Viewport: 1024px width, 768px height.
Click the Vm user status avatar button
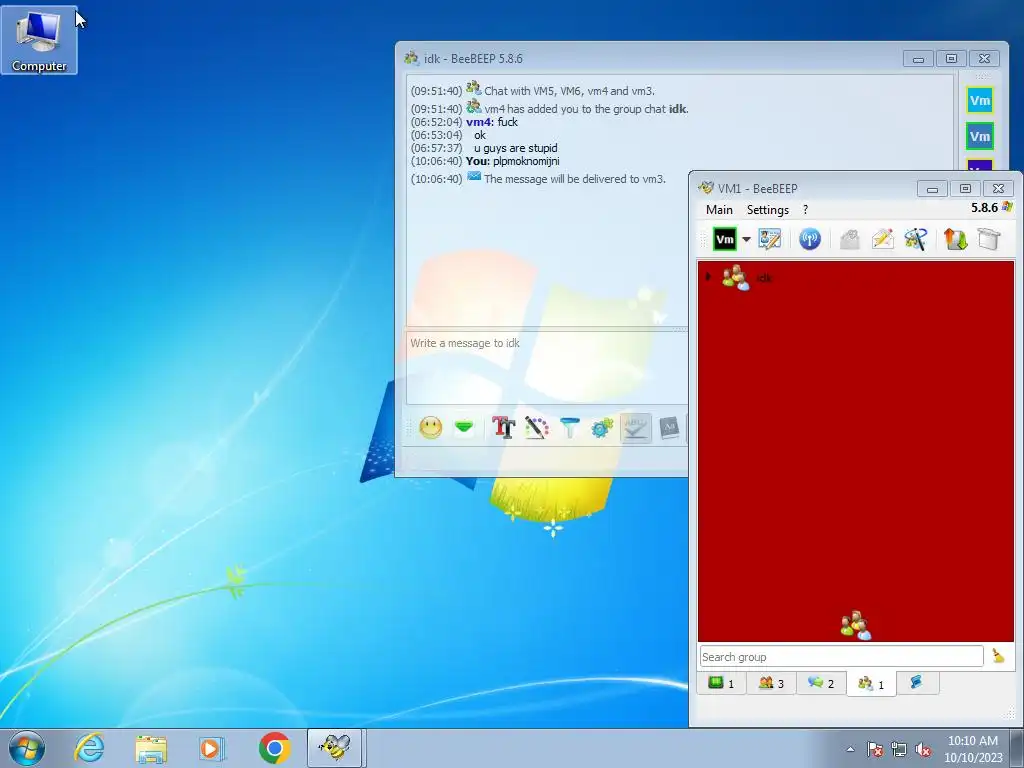[724, 240]
